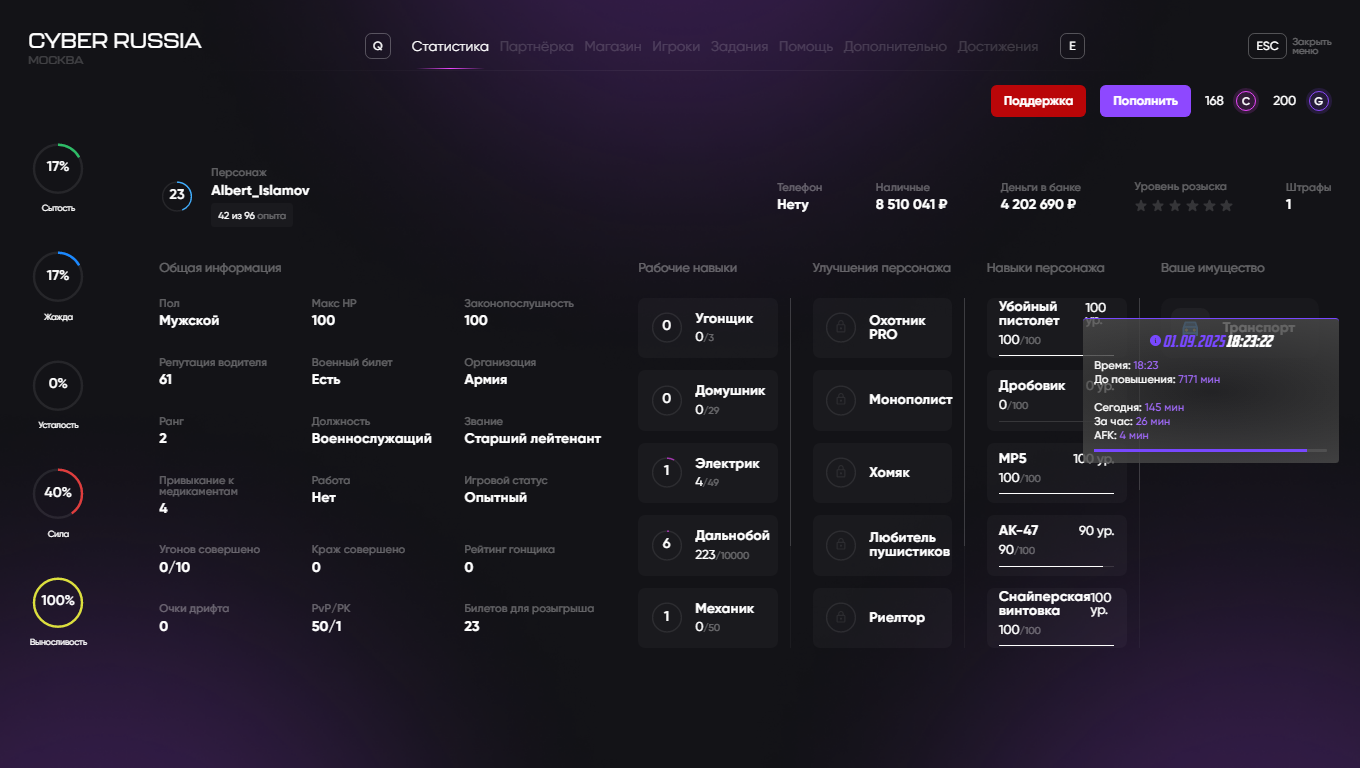Click the Дальнобой skill level circle
This screenshot has width=1360, height=768.
(667, 545)
